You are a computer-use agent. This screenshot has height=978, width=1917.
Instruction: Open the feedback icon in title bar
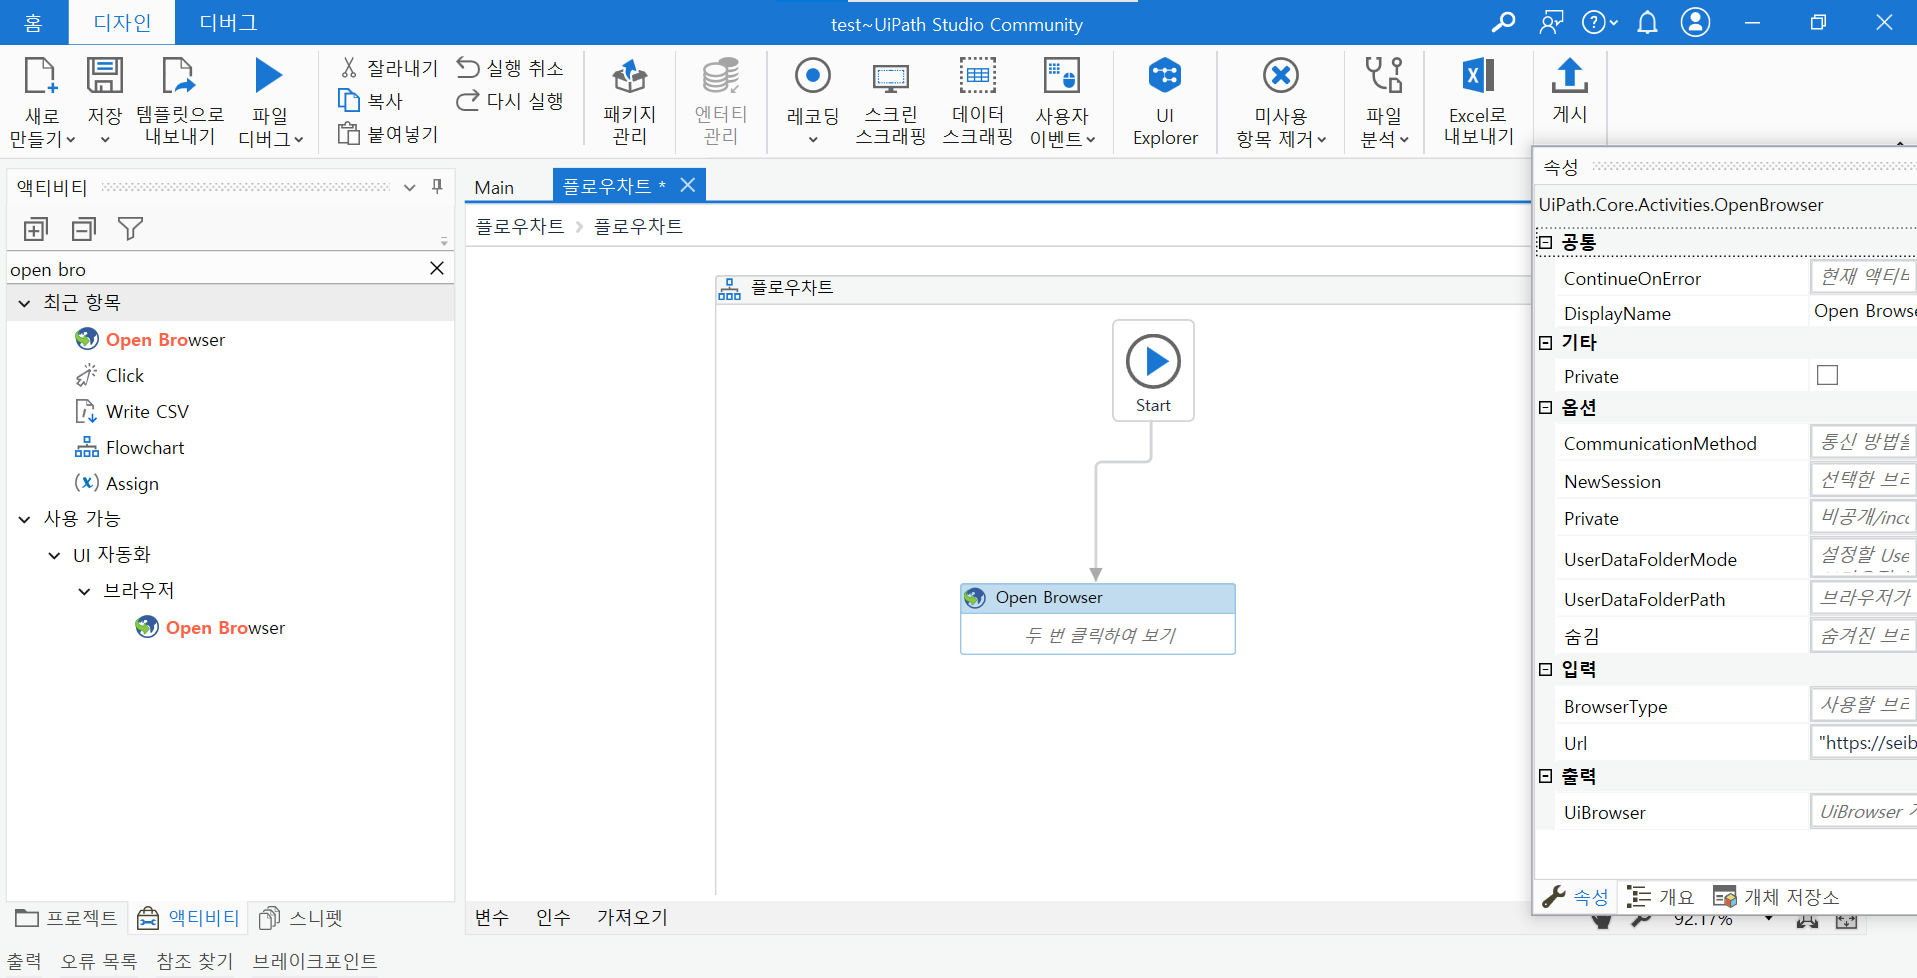tap(1551, 22)
